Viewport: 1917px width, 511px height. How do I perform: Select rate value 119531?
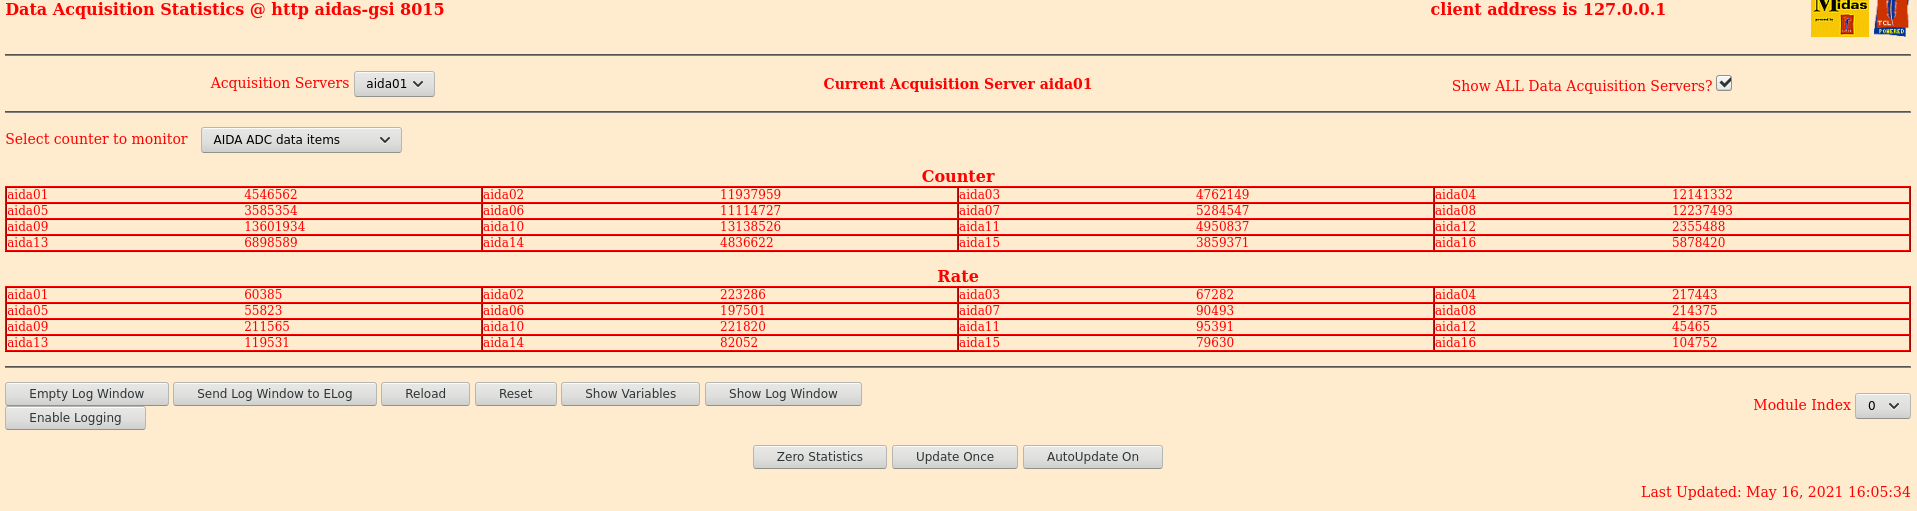267,343
